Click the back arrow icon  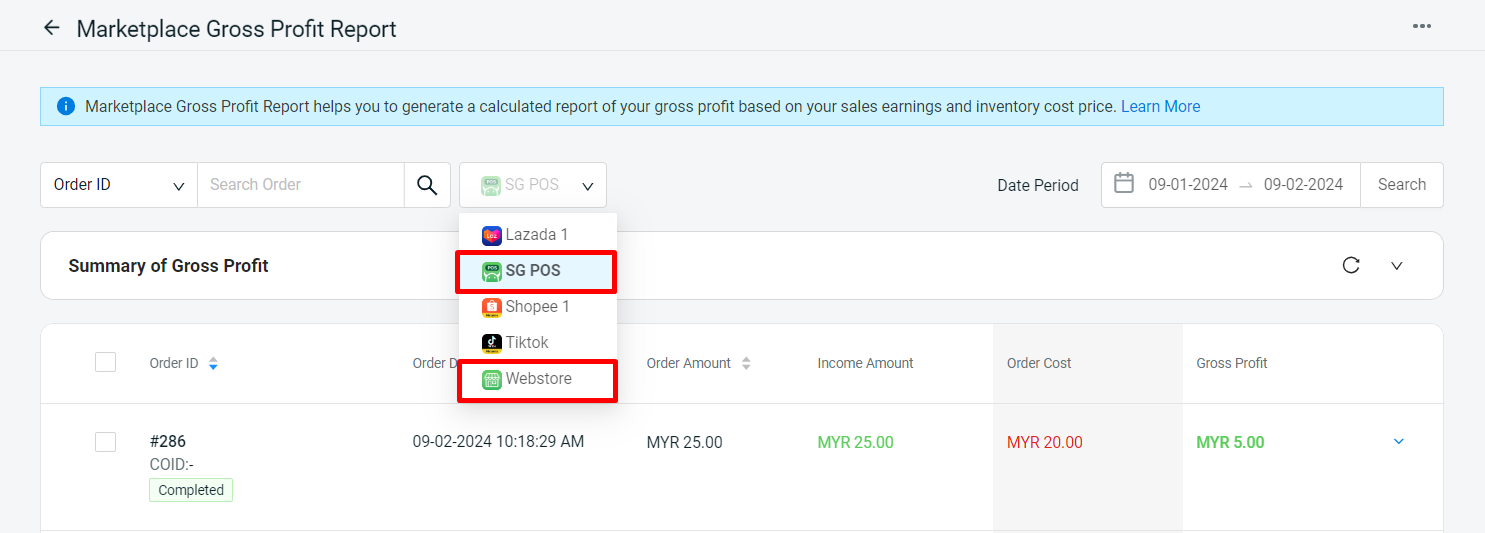(x=52, y=28)
